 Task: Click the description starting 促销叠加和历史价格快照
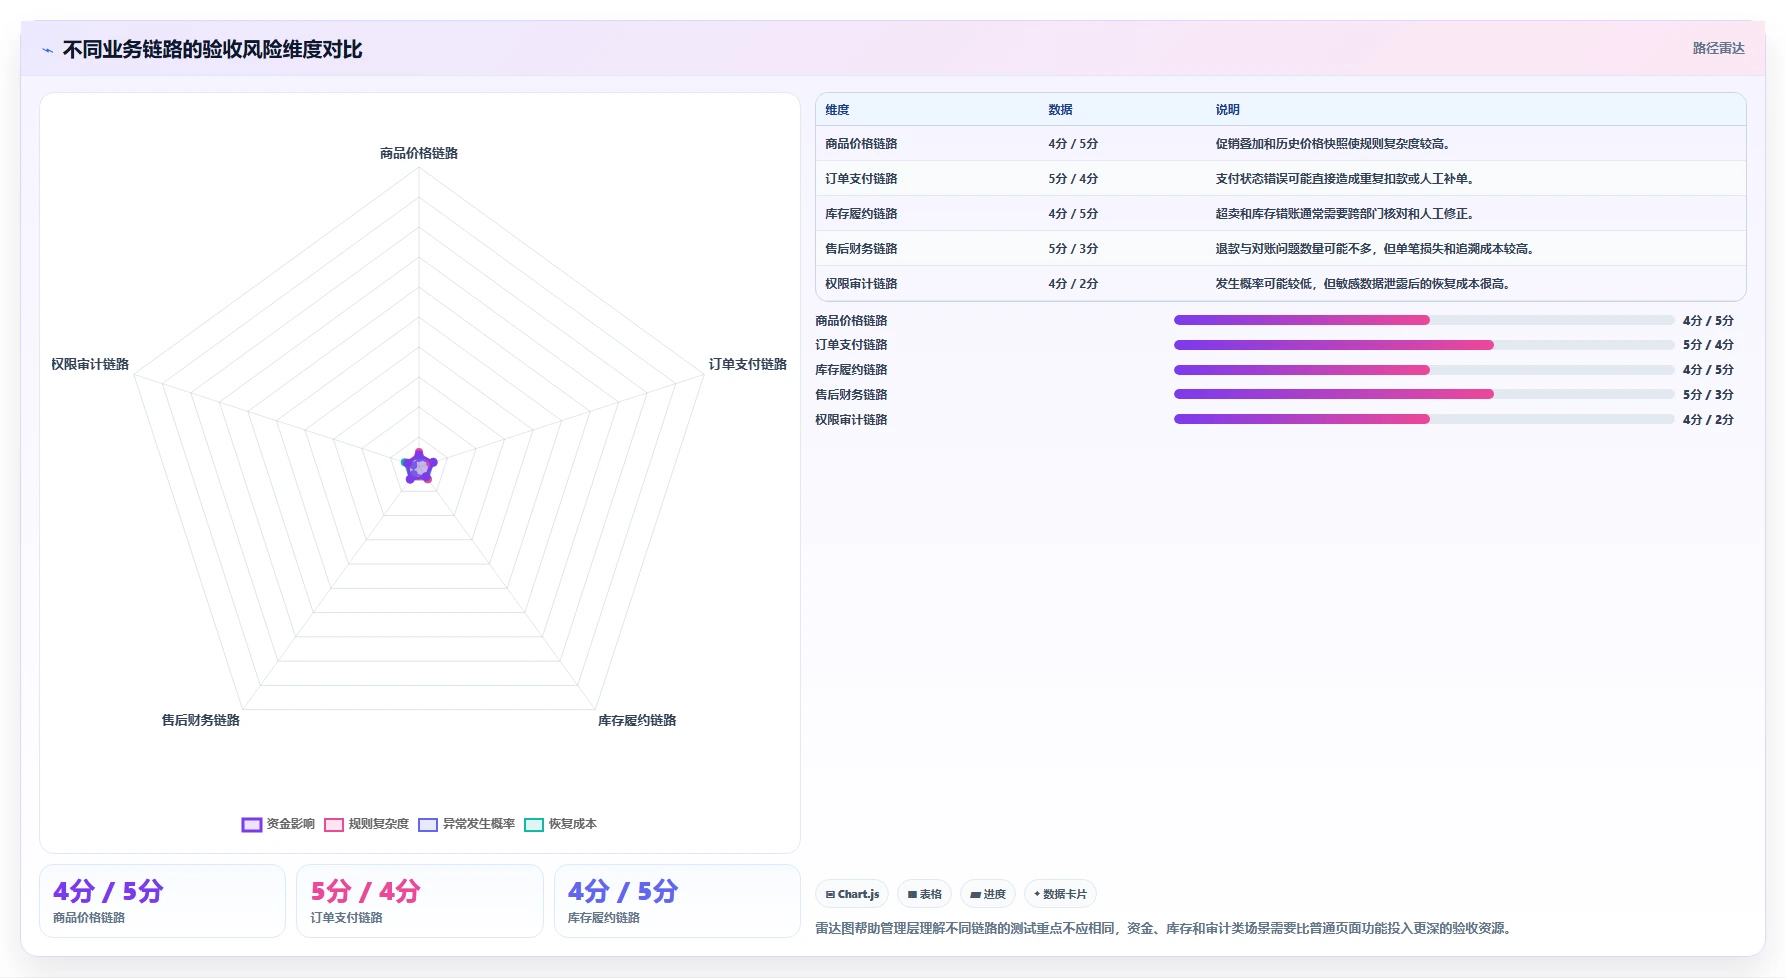[x=1332, y=144]
